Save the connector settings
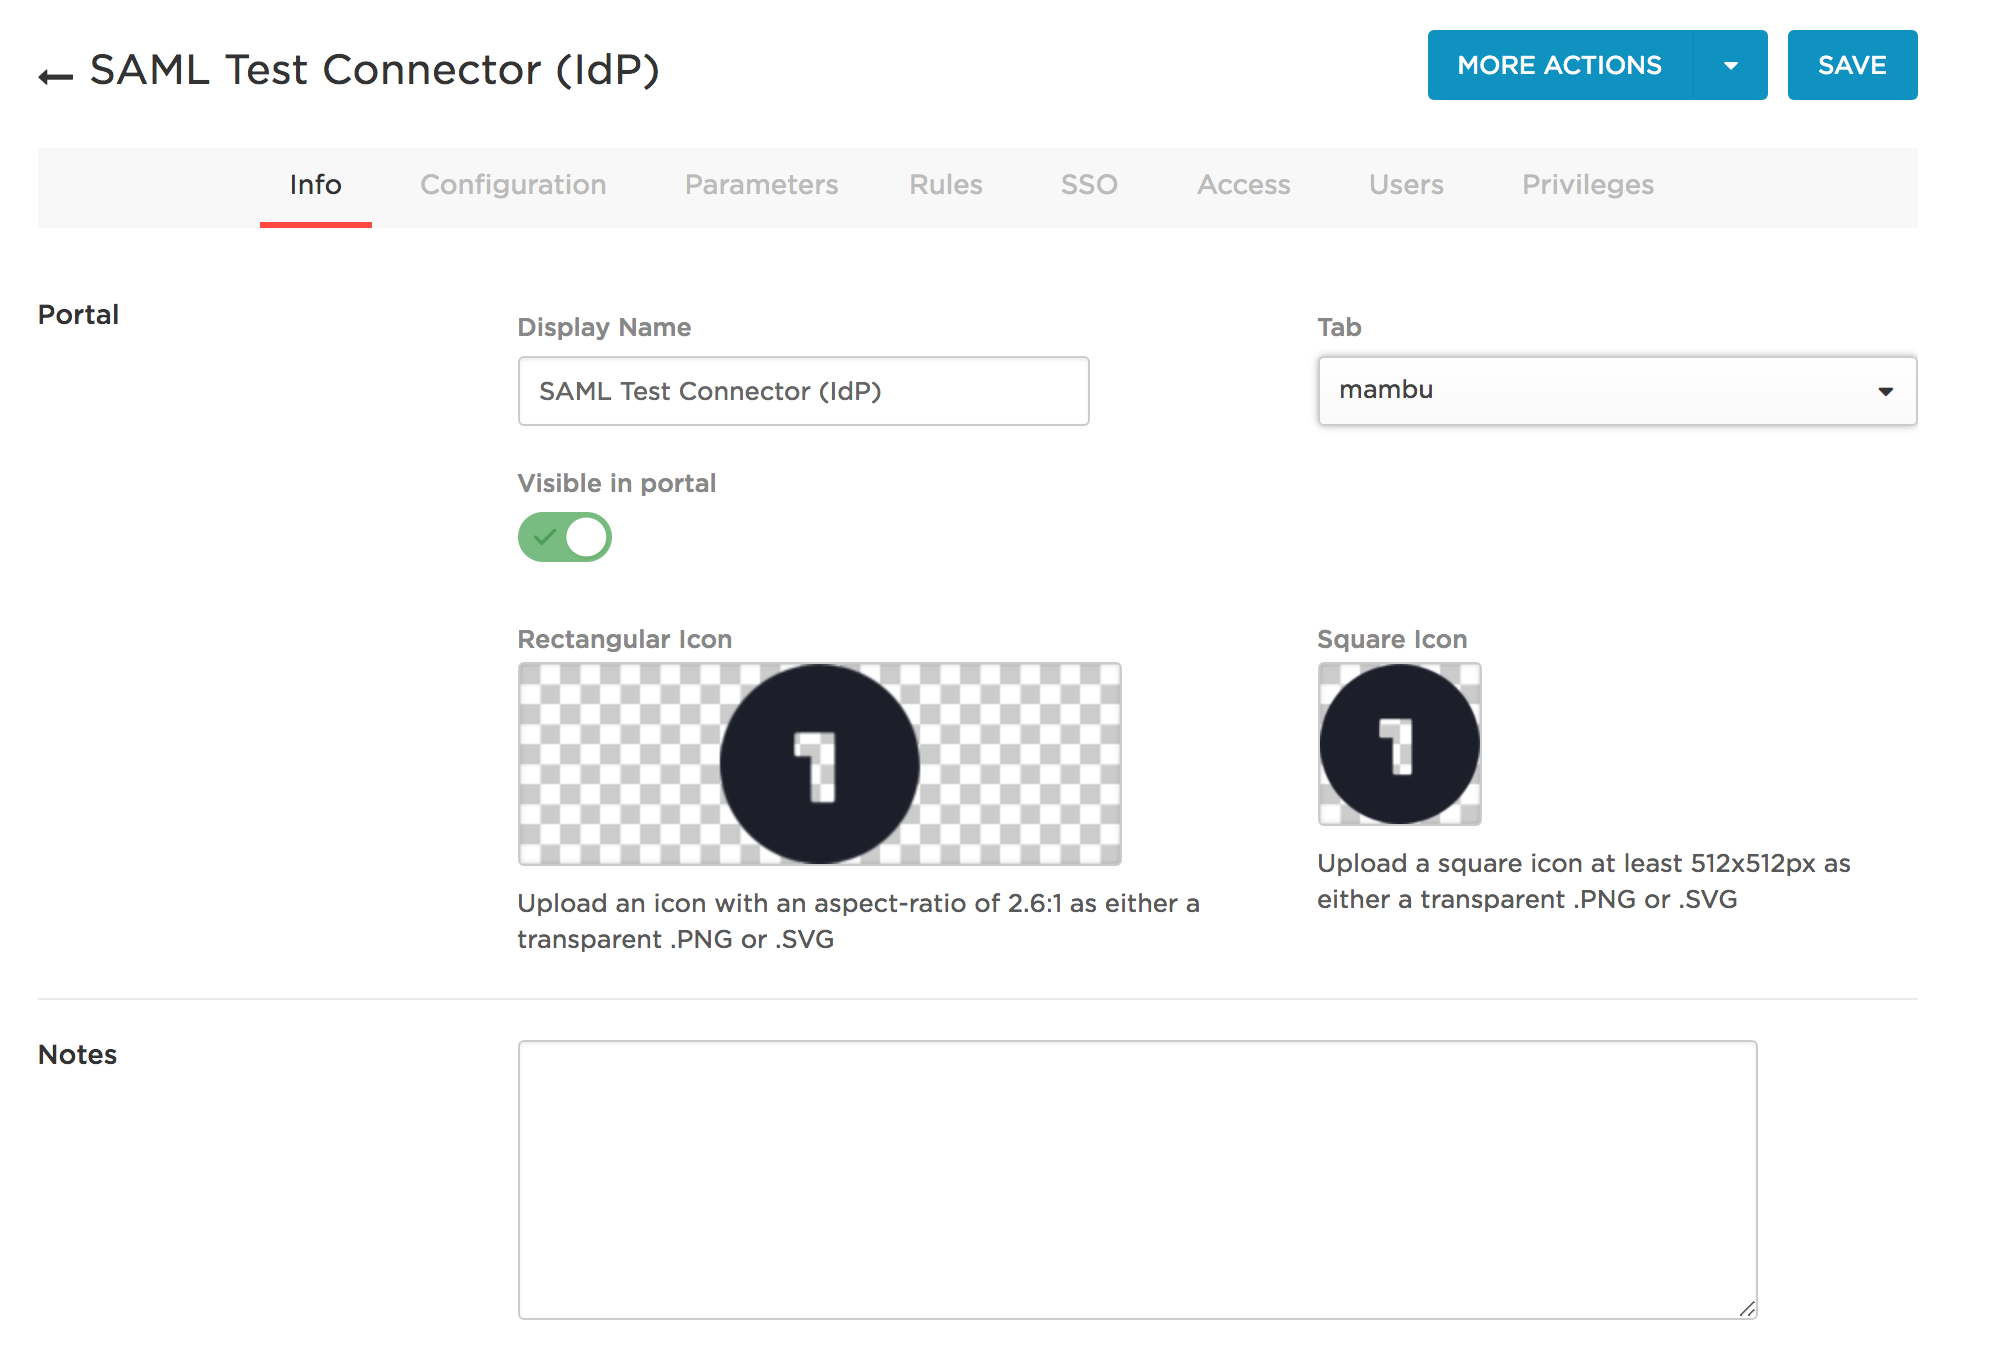1996x1352 pixels. click(x=1852, y=66)
